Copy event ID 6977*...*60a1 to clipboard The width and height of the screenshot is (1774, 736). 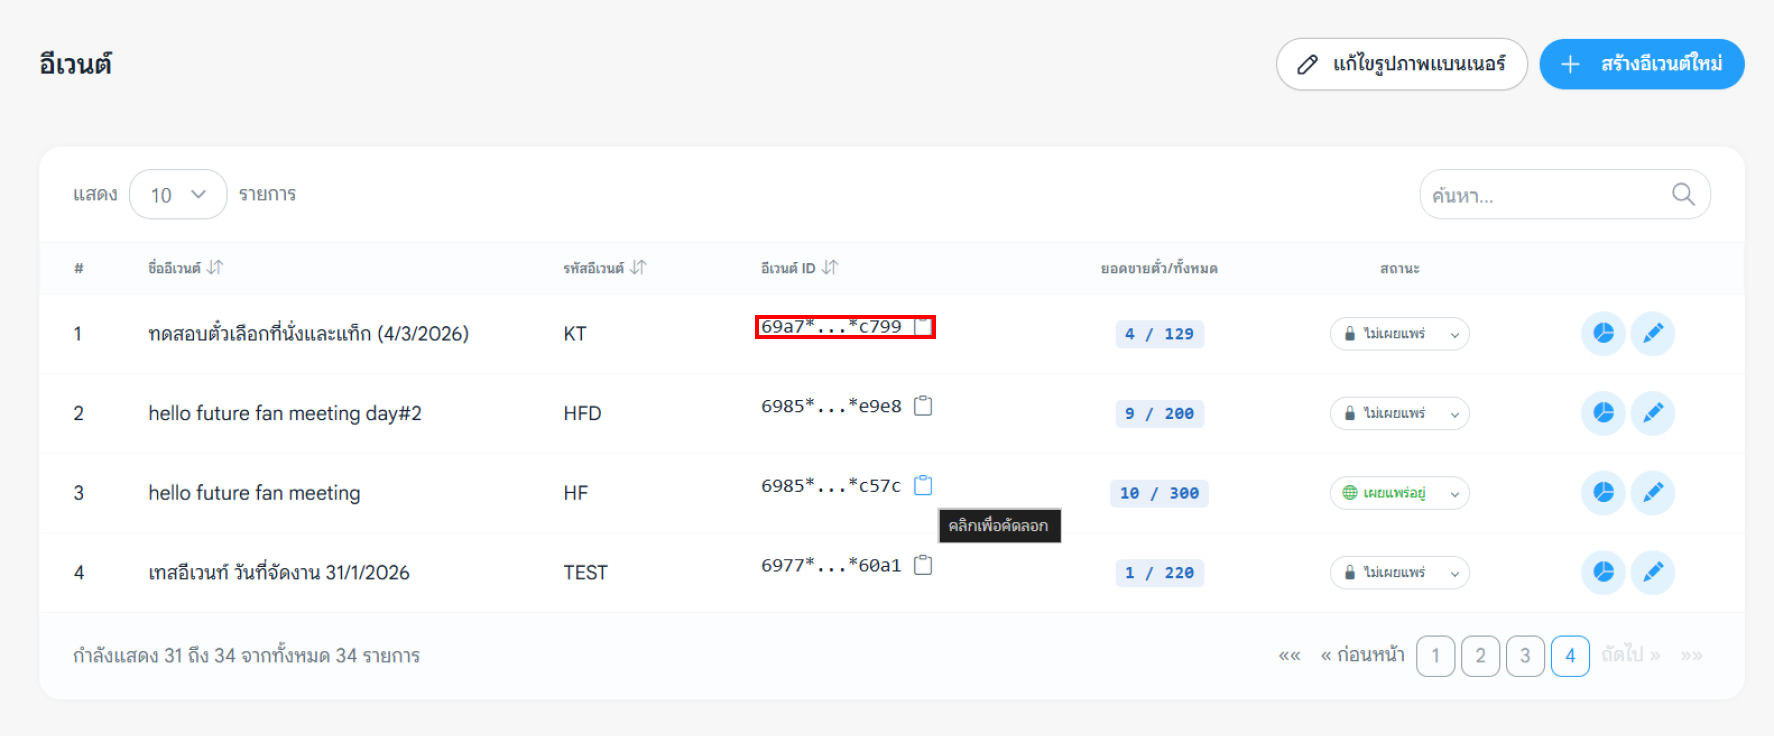coord(923,565)
